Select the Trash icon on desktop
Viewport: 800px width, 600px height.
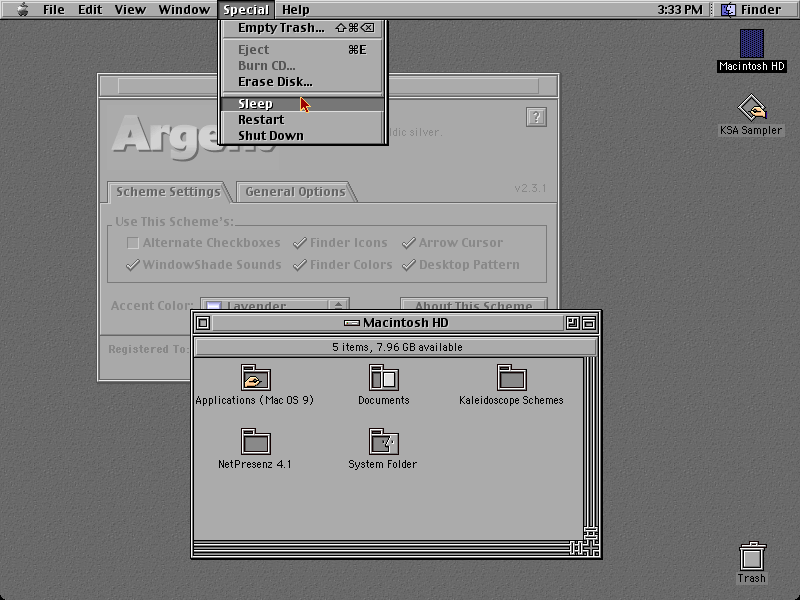(x=752, y=556)
